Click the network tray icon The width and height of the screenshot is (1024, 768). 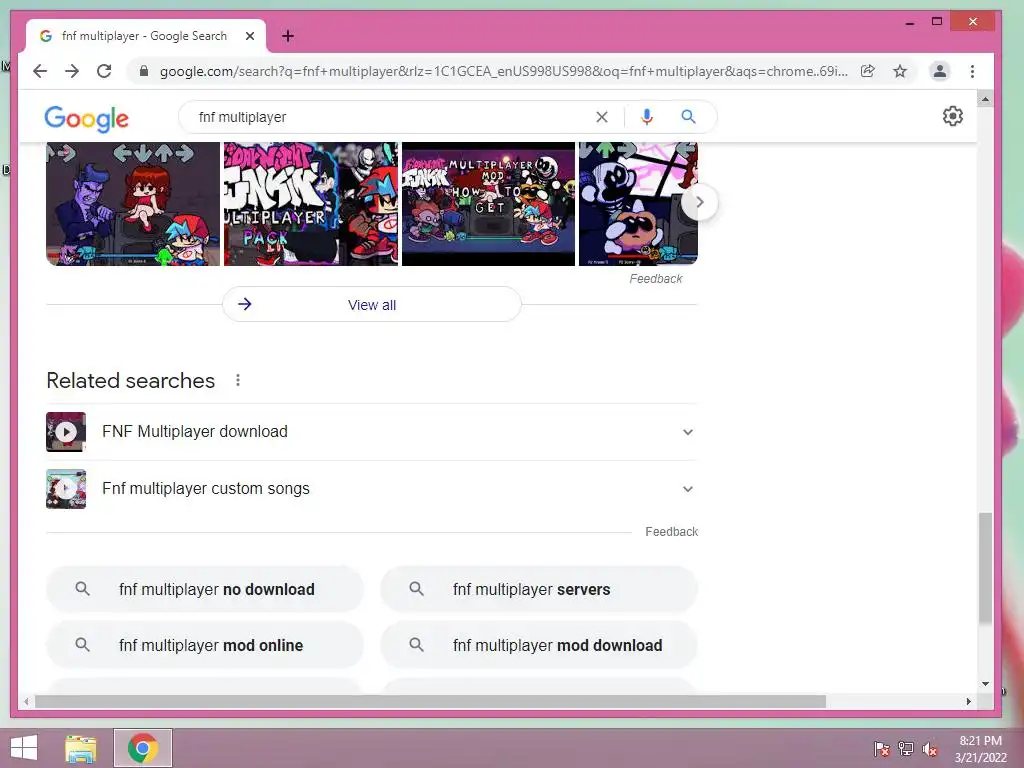point(906,749)
